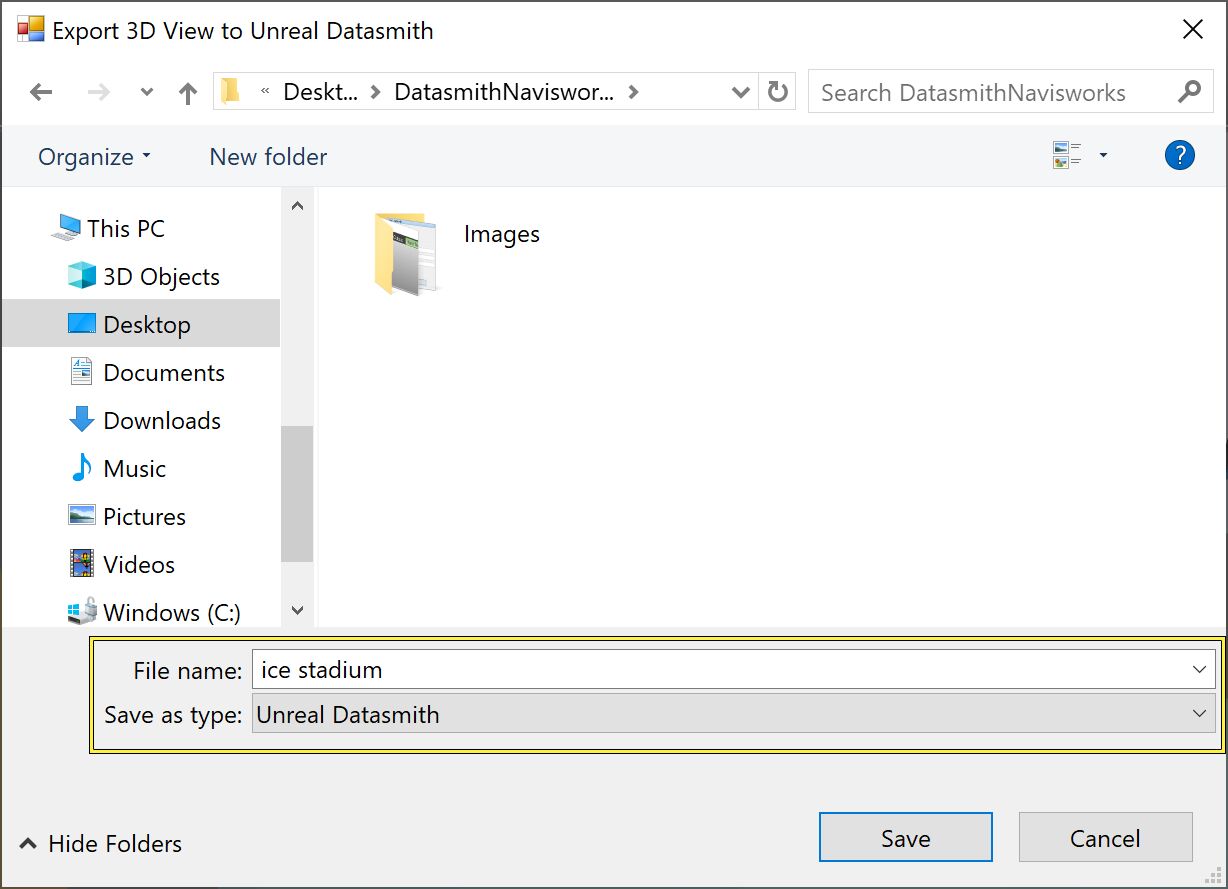Select Desktop in the navigation pane
Screen dimensions: 1228x889
(x=141, y=325)
